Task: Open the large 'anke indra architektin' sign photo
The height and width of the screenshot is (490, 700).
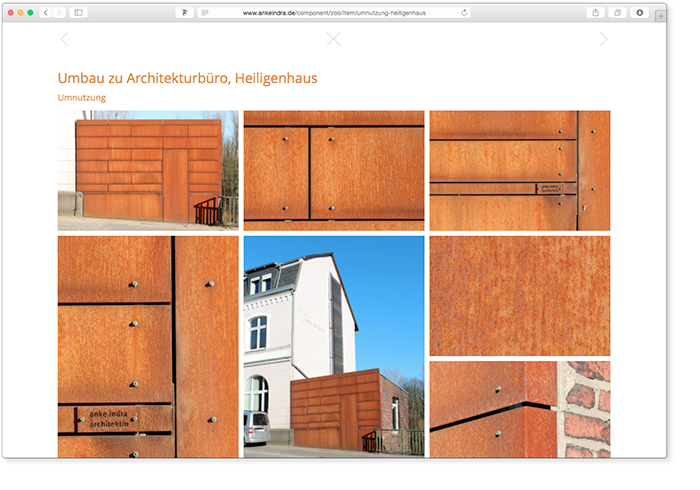Action: pos(148,346)
